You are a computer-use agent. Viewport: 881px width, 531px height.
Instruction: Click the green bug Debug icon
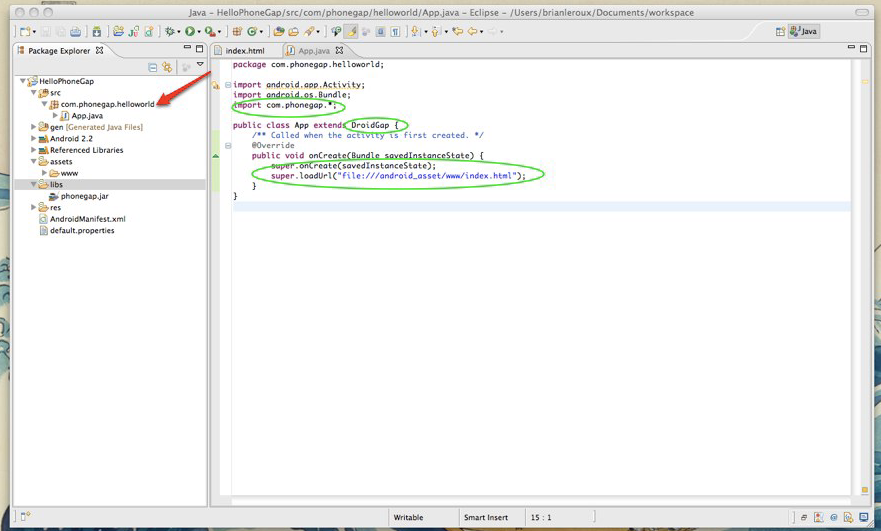[169, 32]
